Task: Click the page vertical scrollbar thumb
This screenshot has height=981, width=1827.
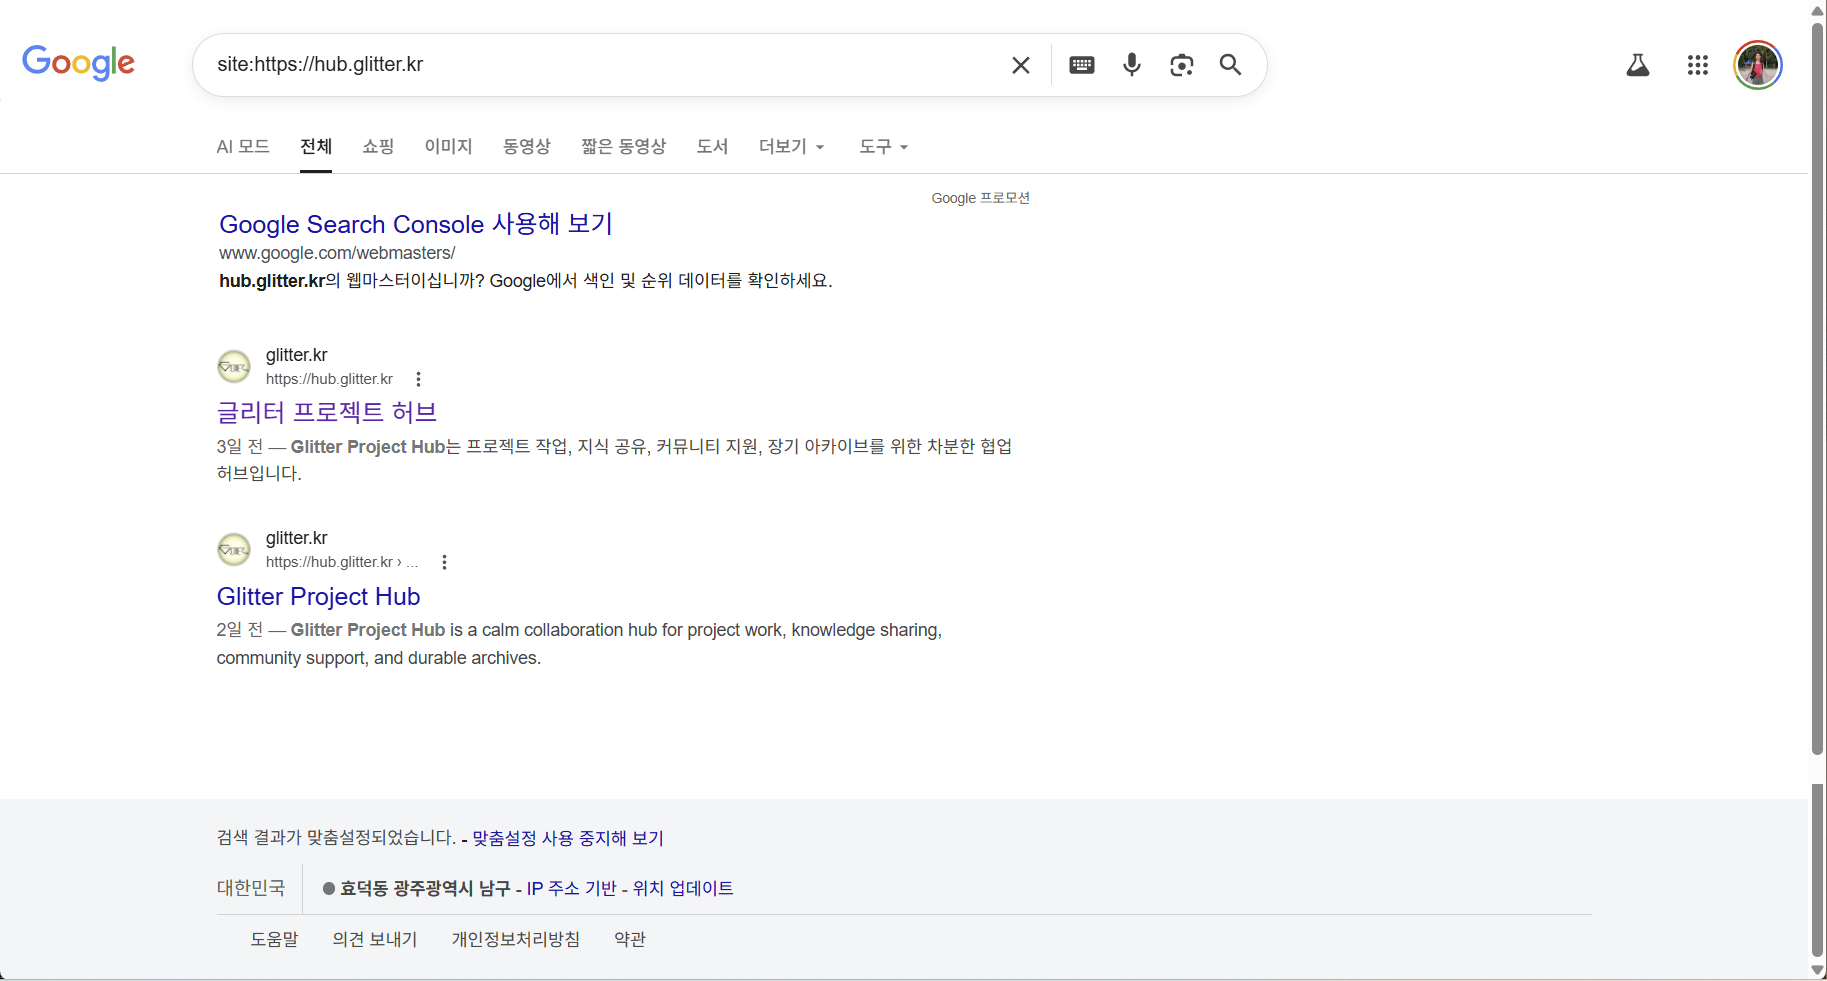Action: (1817, 390)
